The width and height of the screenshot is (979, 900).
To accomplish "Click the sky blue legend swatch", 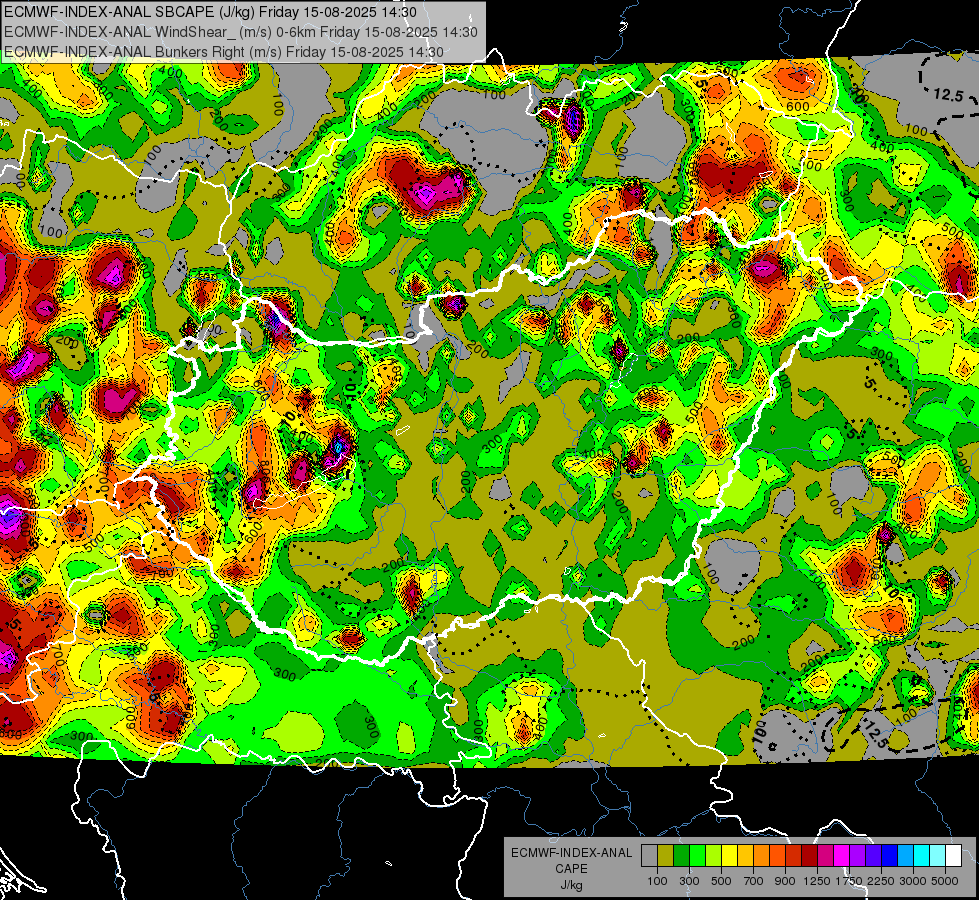I will coord(905,855).
